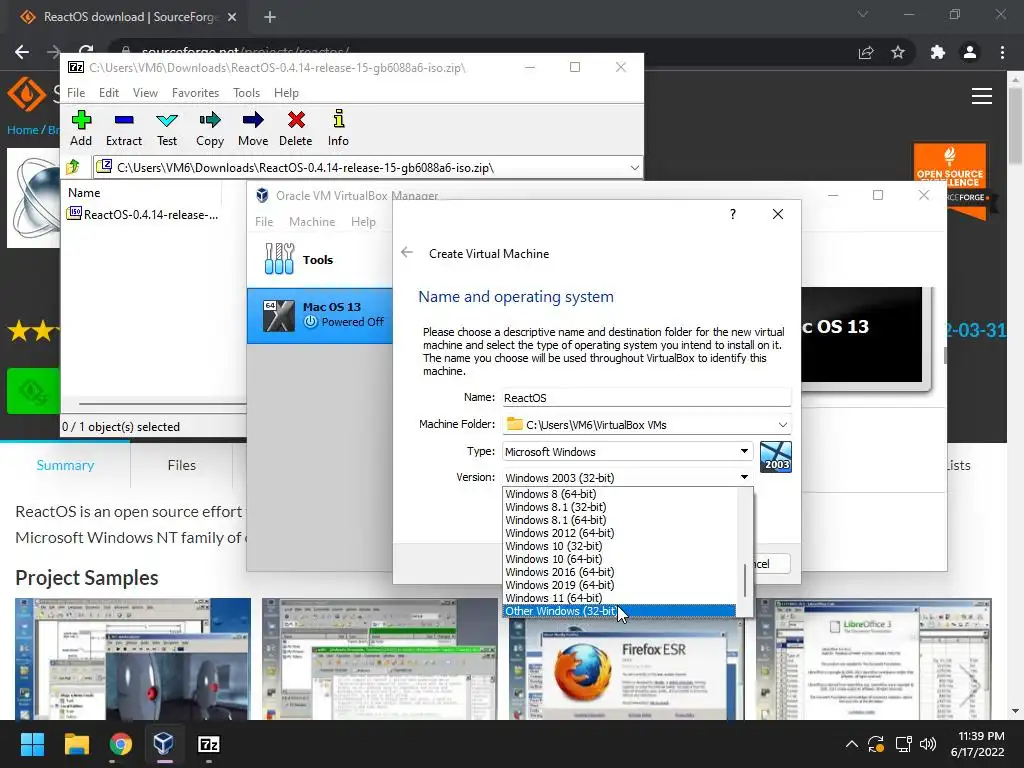This screenshot has height=768, width=1024.
Task: Open the SourceForge hamburger menu
Action: (982, 96)
